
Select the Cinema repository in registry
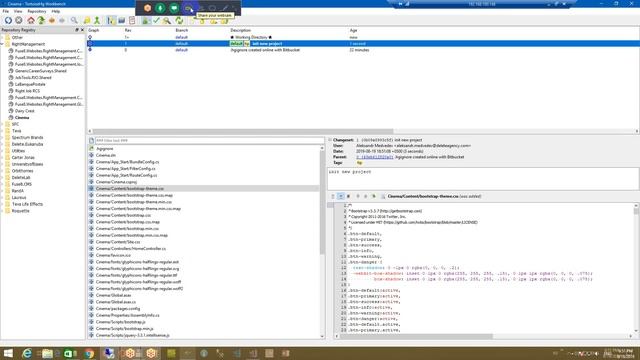[x=22, y=118]
